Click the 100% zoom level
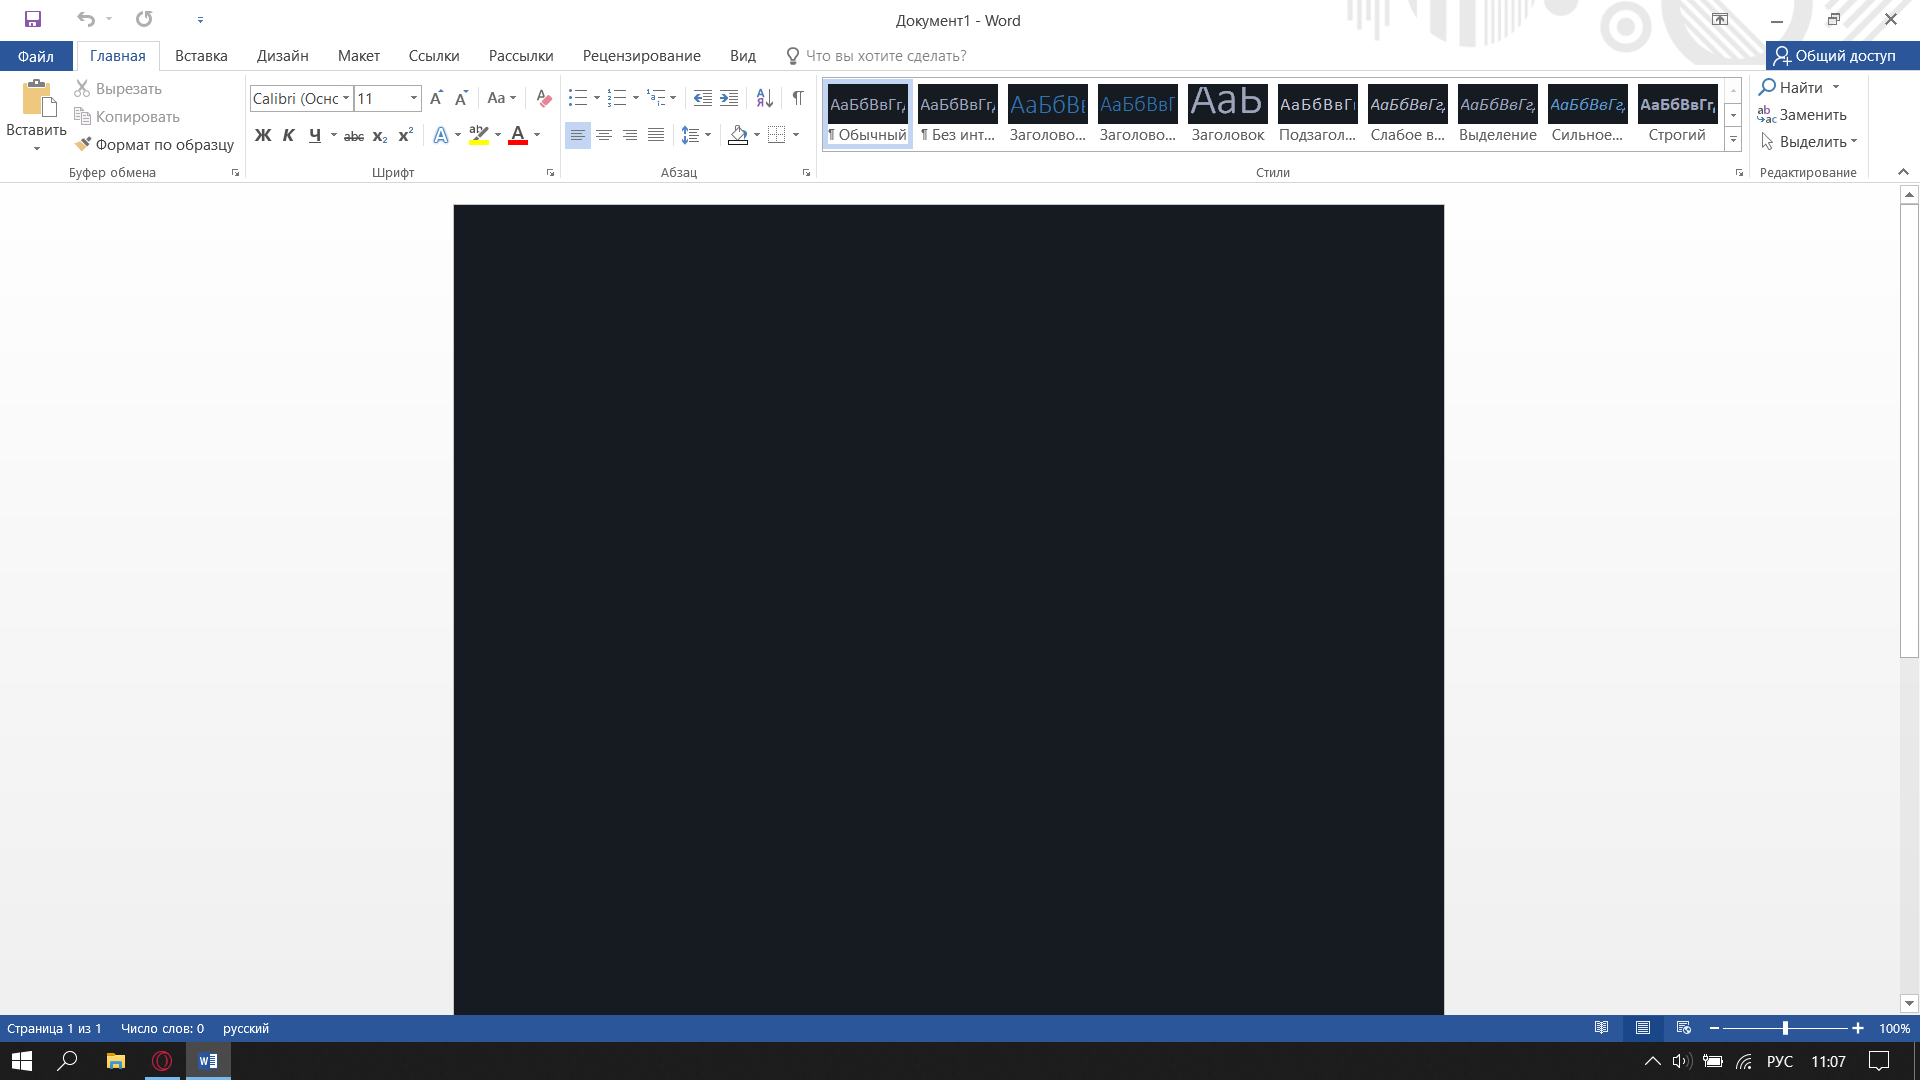Image resolution: width=1920 pixels, height=1080 pixels. point(1894,1028)
